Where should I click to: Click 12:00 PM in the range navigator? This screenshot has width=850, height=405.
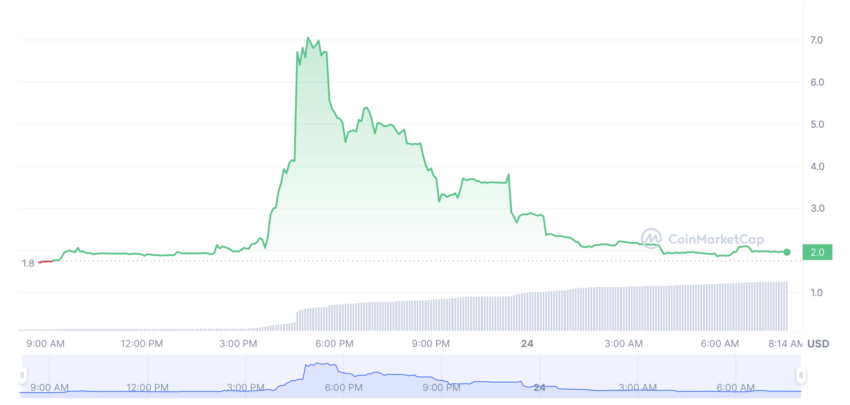click(x=149, y=388)
